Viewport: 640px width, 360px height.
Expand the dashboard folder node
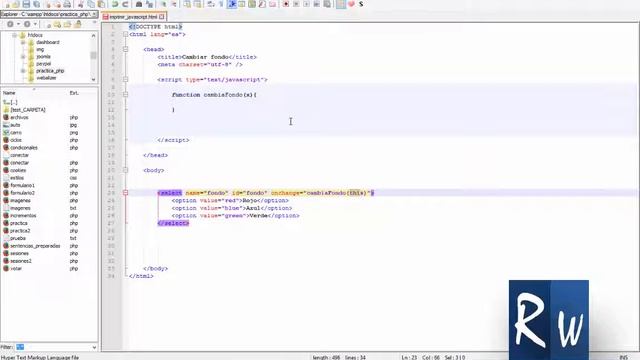coord(23,42)
